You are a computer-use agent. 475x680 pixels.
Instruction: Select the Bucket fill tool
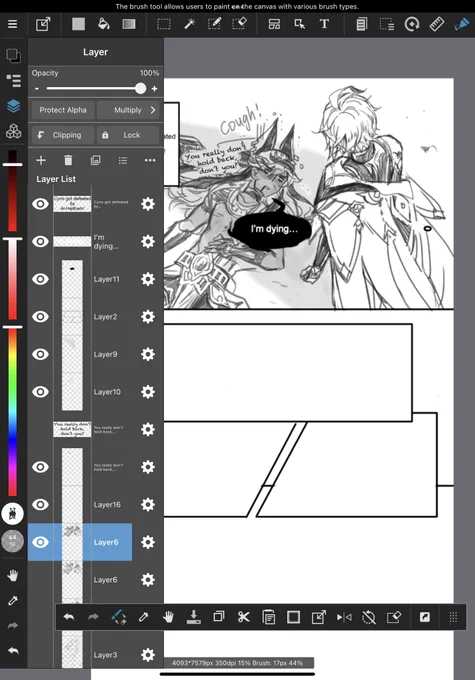click(103, 24)
